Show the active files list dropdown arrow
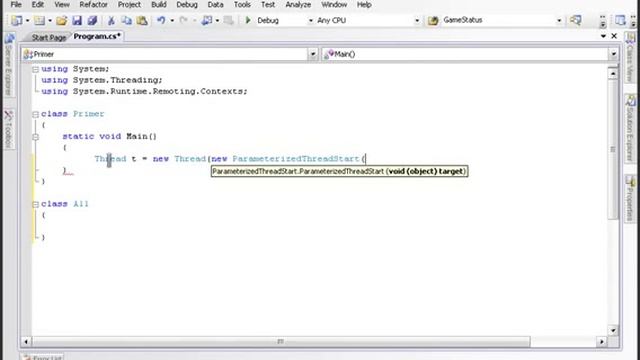 603,36
